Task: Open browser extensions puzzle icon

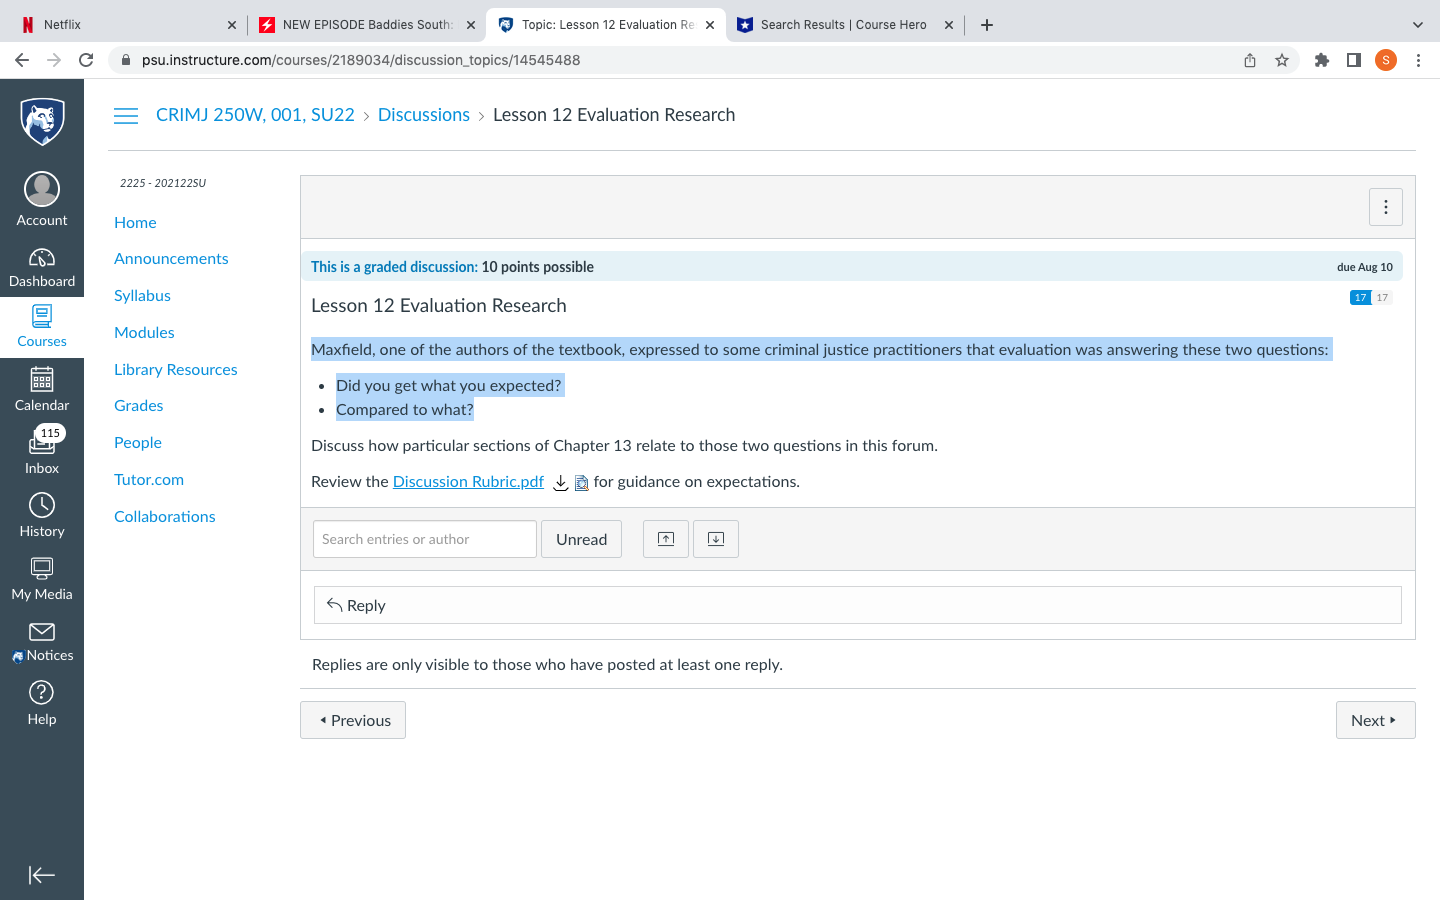Action: tap(1322, 60)
